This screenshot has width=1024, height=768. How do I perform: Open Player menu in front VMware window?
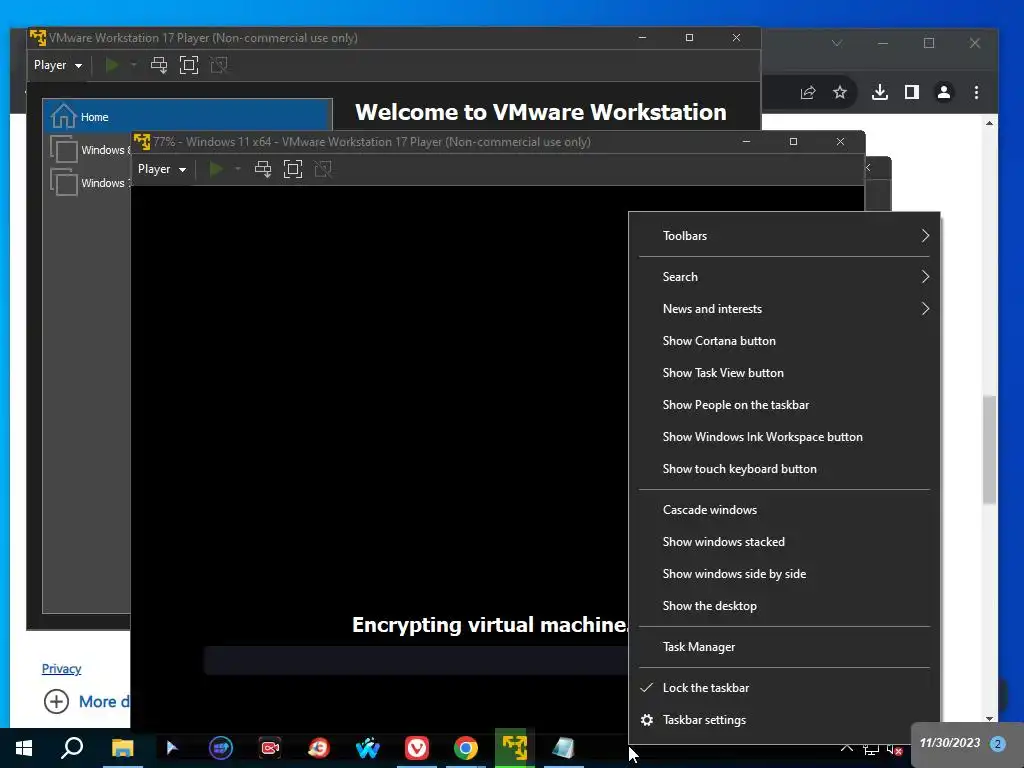162,169
